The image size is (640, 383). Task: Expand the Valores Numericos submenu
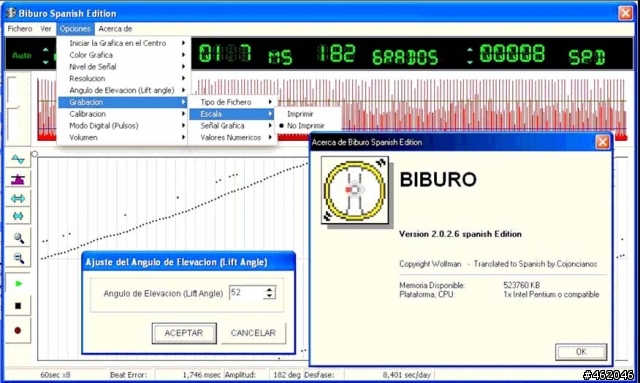[232, 138]
